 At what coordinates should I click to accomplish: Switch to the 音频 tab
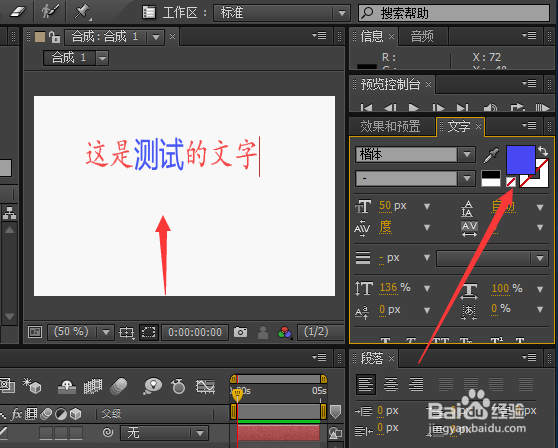click(x=422, y=36)
